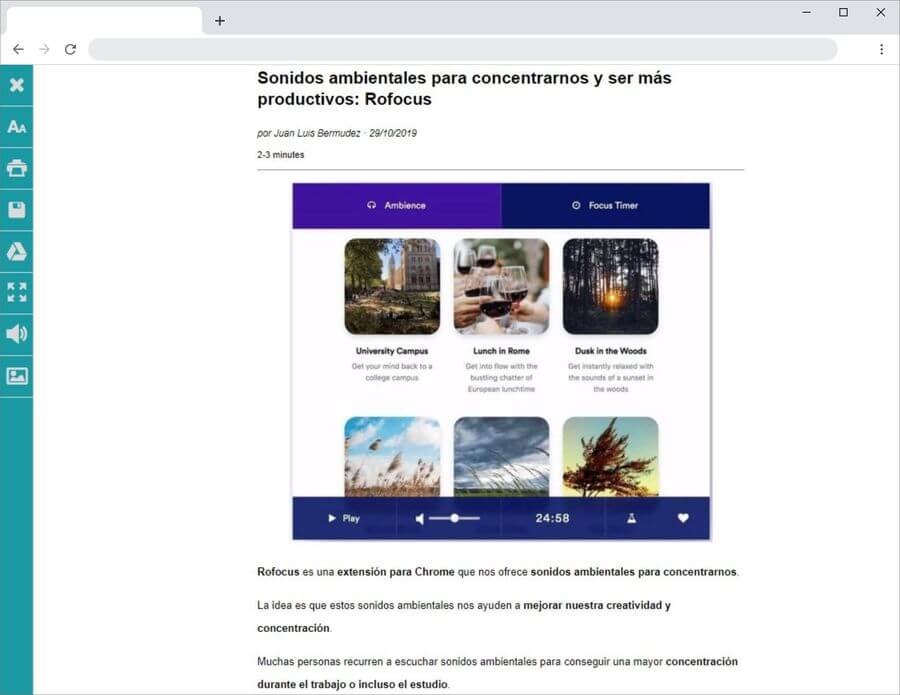This screenshot has height=695, width=900.
Task: Click the flask icon in the player bar
Action: point(631,518)
